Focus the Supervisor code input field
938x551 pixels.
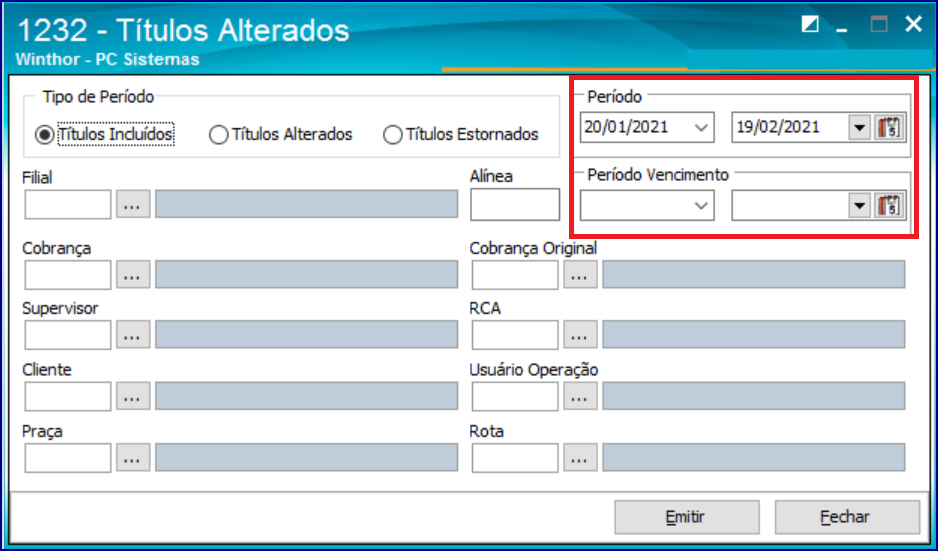click(x=68, y=335)
